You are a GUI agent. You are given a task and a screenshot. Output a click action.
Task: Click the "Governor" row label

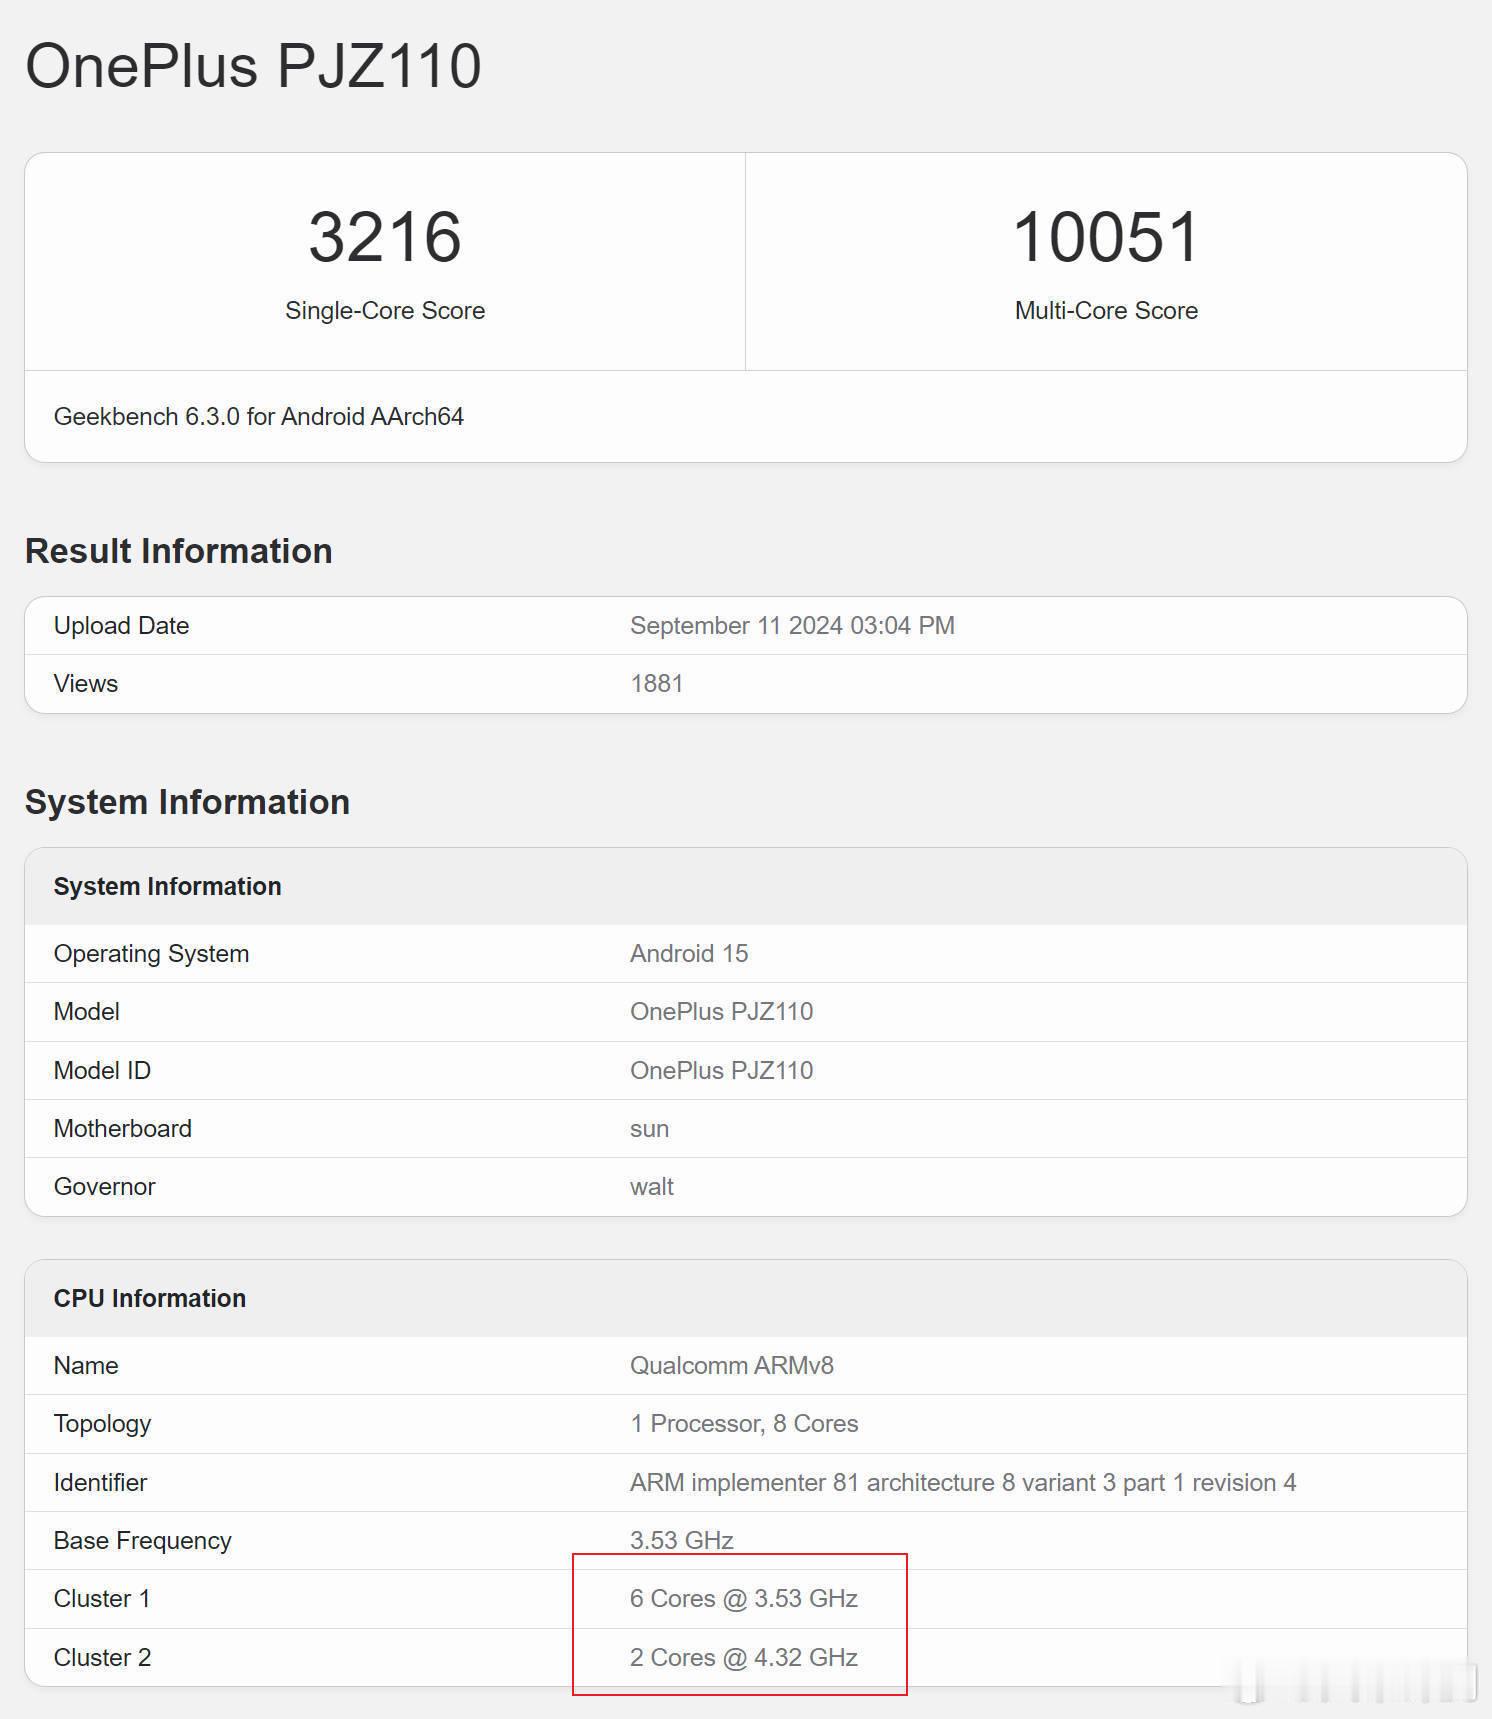coord(105,1186)
